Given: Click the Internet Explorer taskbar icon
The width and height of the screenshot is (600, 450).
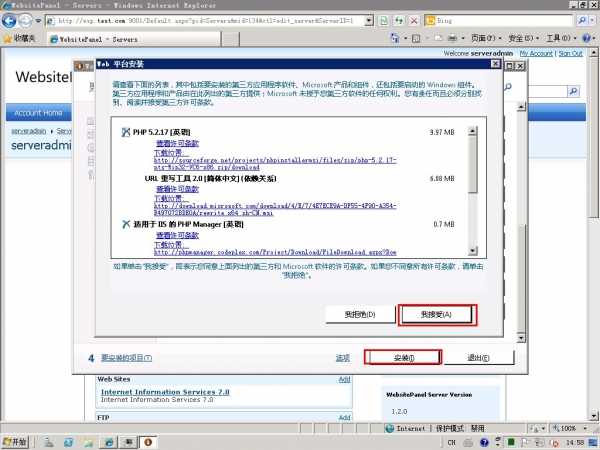Looking at the screenshot, I should pyautogui.click(x=109, y=442).
